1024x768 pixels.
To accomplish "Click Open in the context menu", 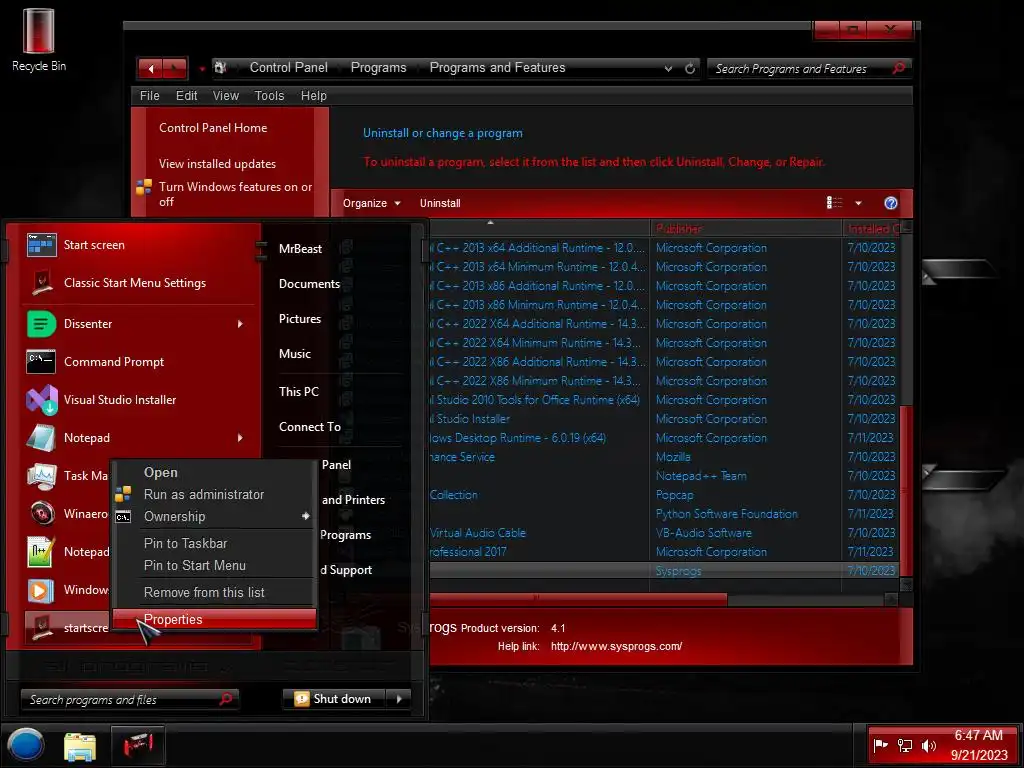I will (214, 472).
